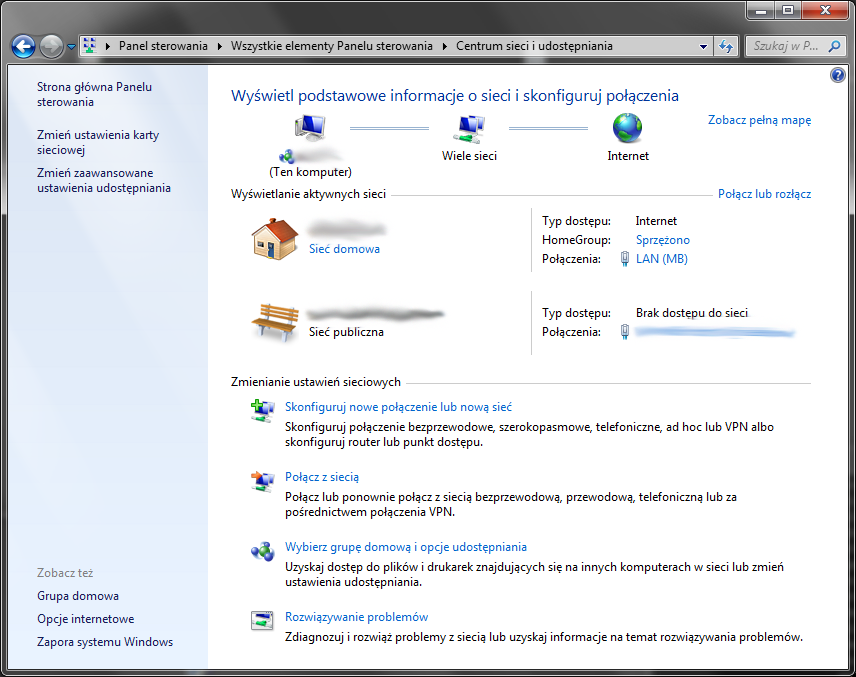This screenshot has width=856, height=677.
Task: Click the public network bench icon
Action: (x=274, y=320)
